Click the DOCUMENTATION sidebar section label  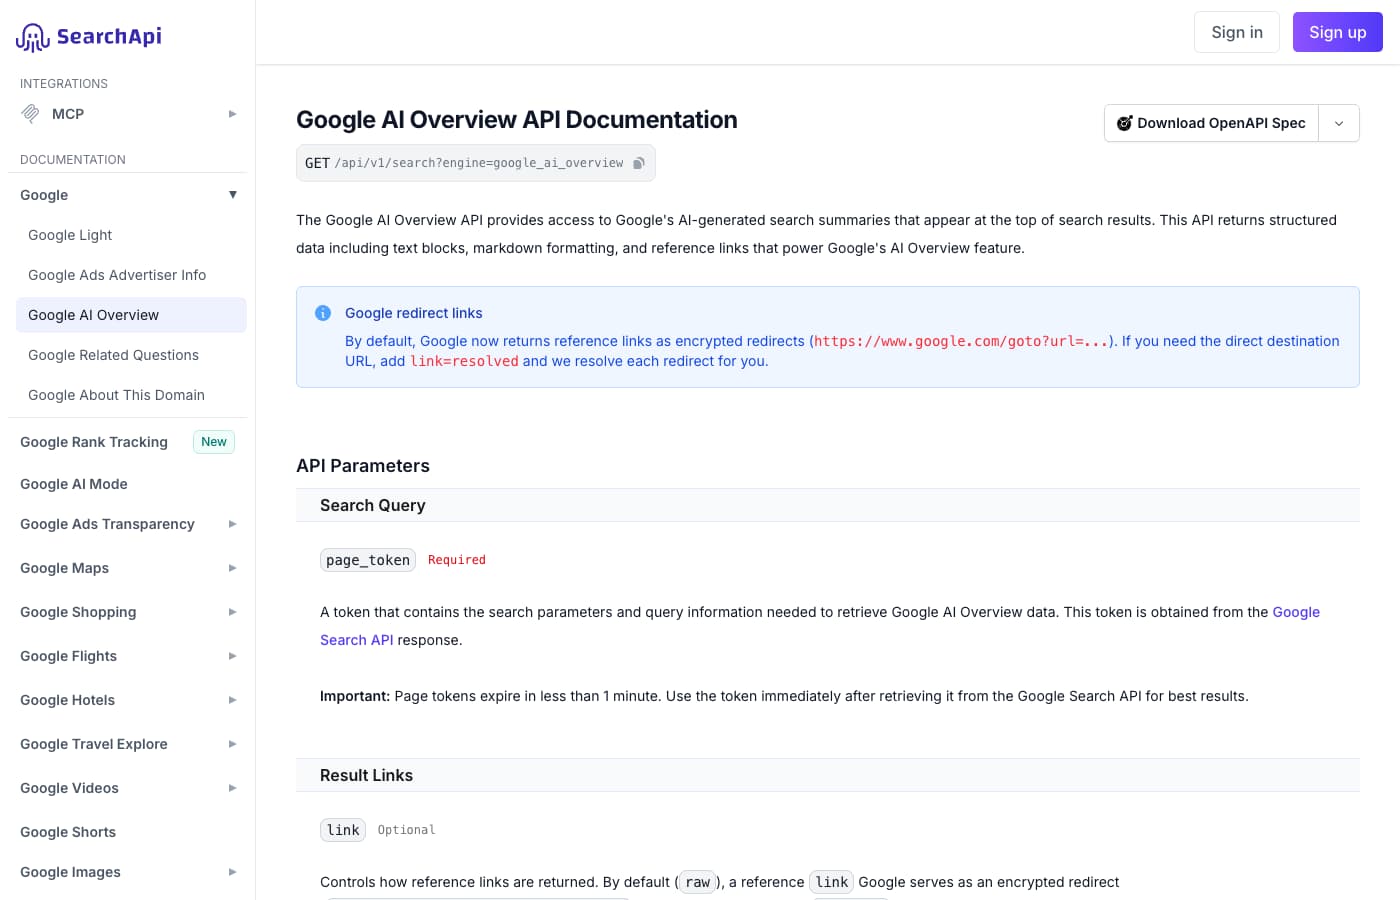[x=73, y=160]
